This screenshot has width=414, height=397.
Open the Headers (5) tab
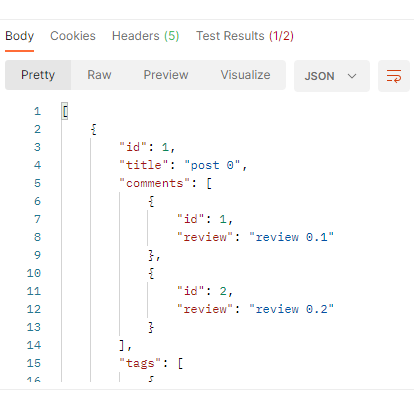[145, 36]
